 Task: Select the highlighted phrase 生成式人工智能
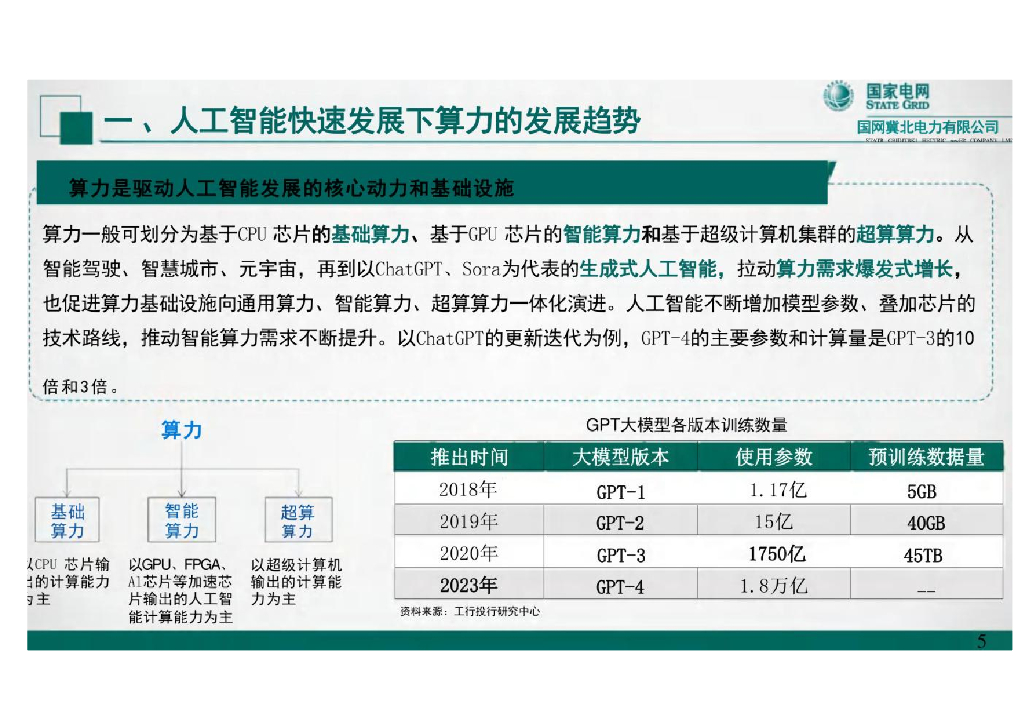tap(648, 268)
